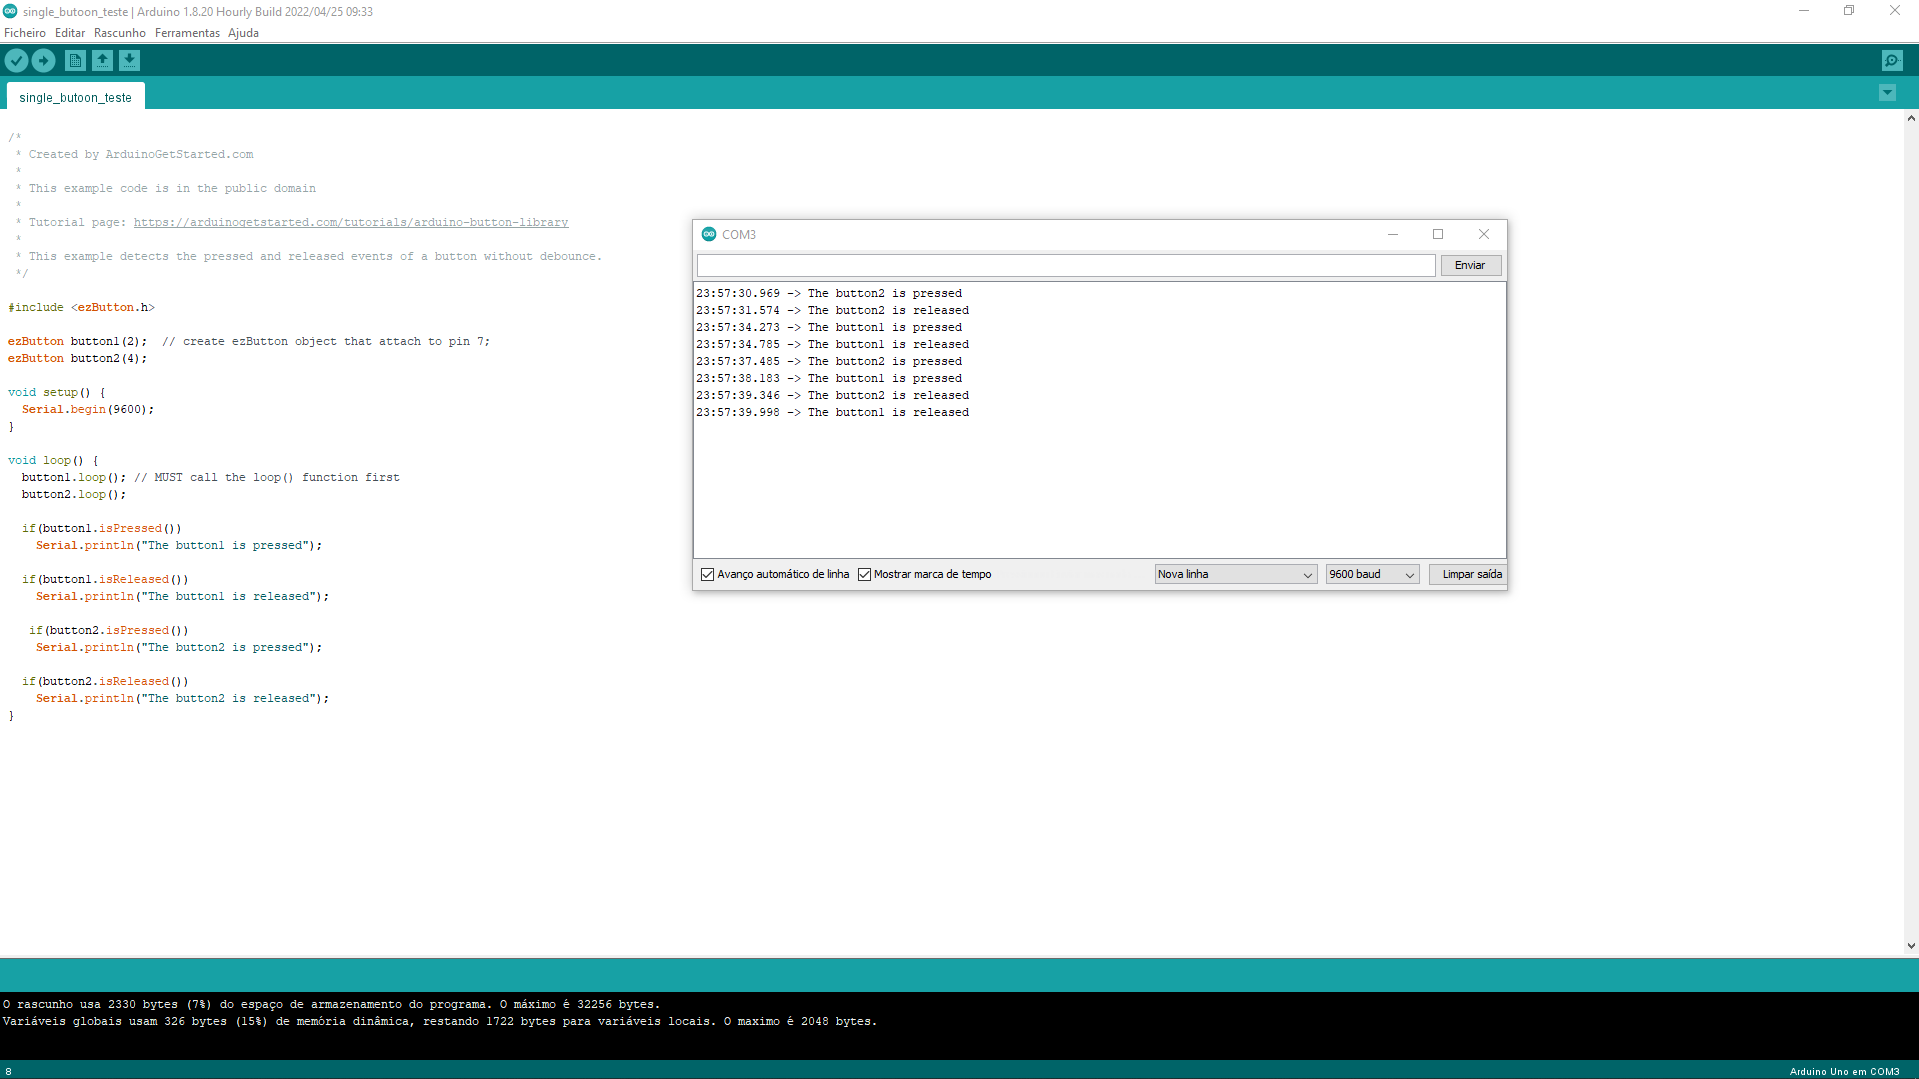Click the Verify sketch checkmark icon

coord(16,61)
